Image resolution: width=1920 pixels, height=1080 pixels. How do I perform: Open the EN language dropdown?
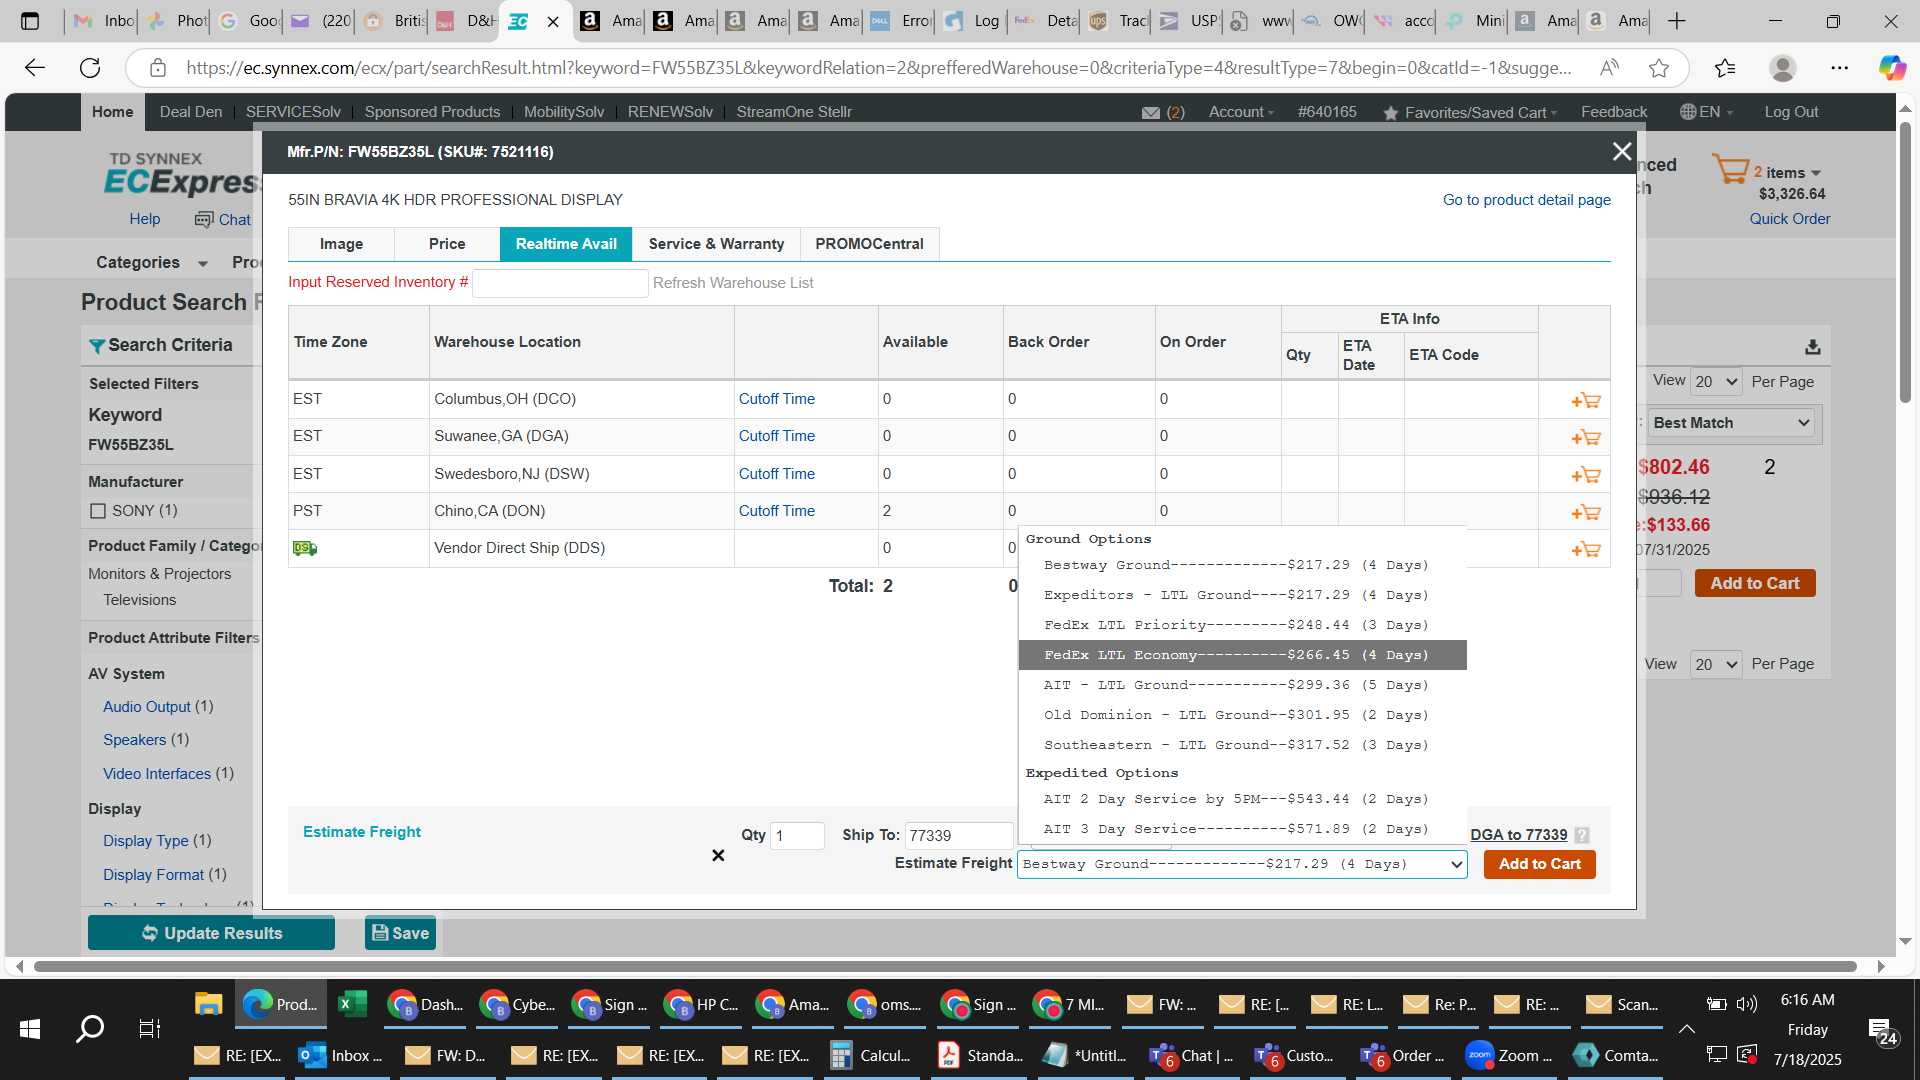click(1706, 112)
